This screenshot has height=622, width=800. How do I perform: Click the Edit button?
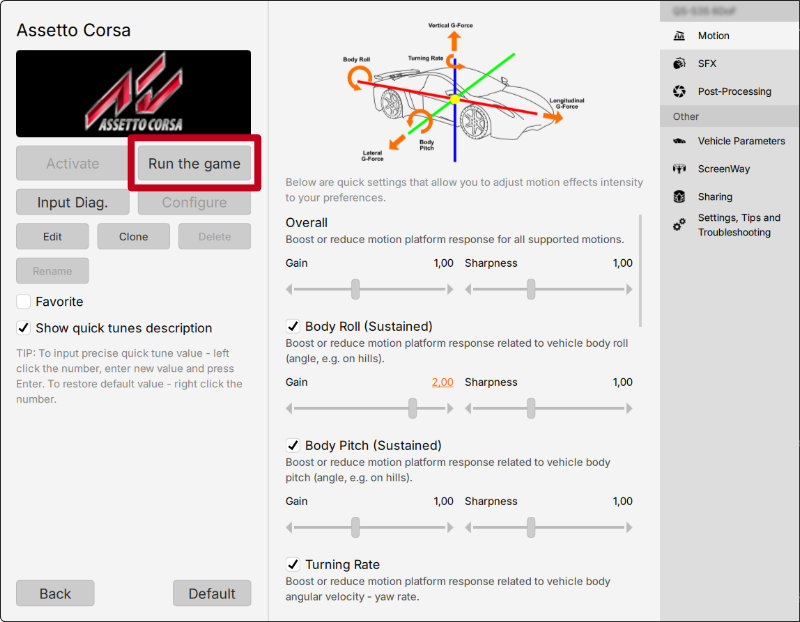[x=52, y=236]
